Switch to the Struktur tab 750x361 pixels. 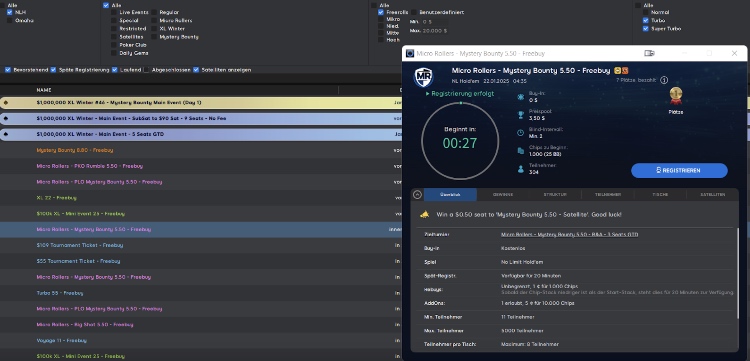click(555, 195)
